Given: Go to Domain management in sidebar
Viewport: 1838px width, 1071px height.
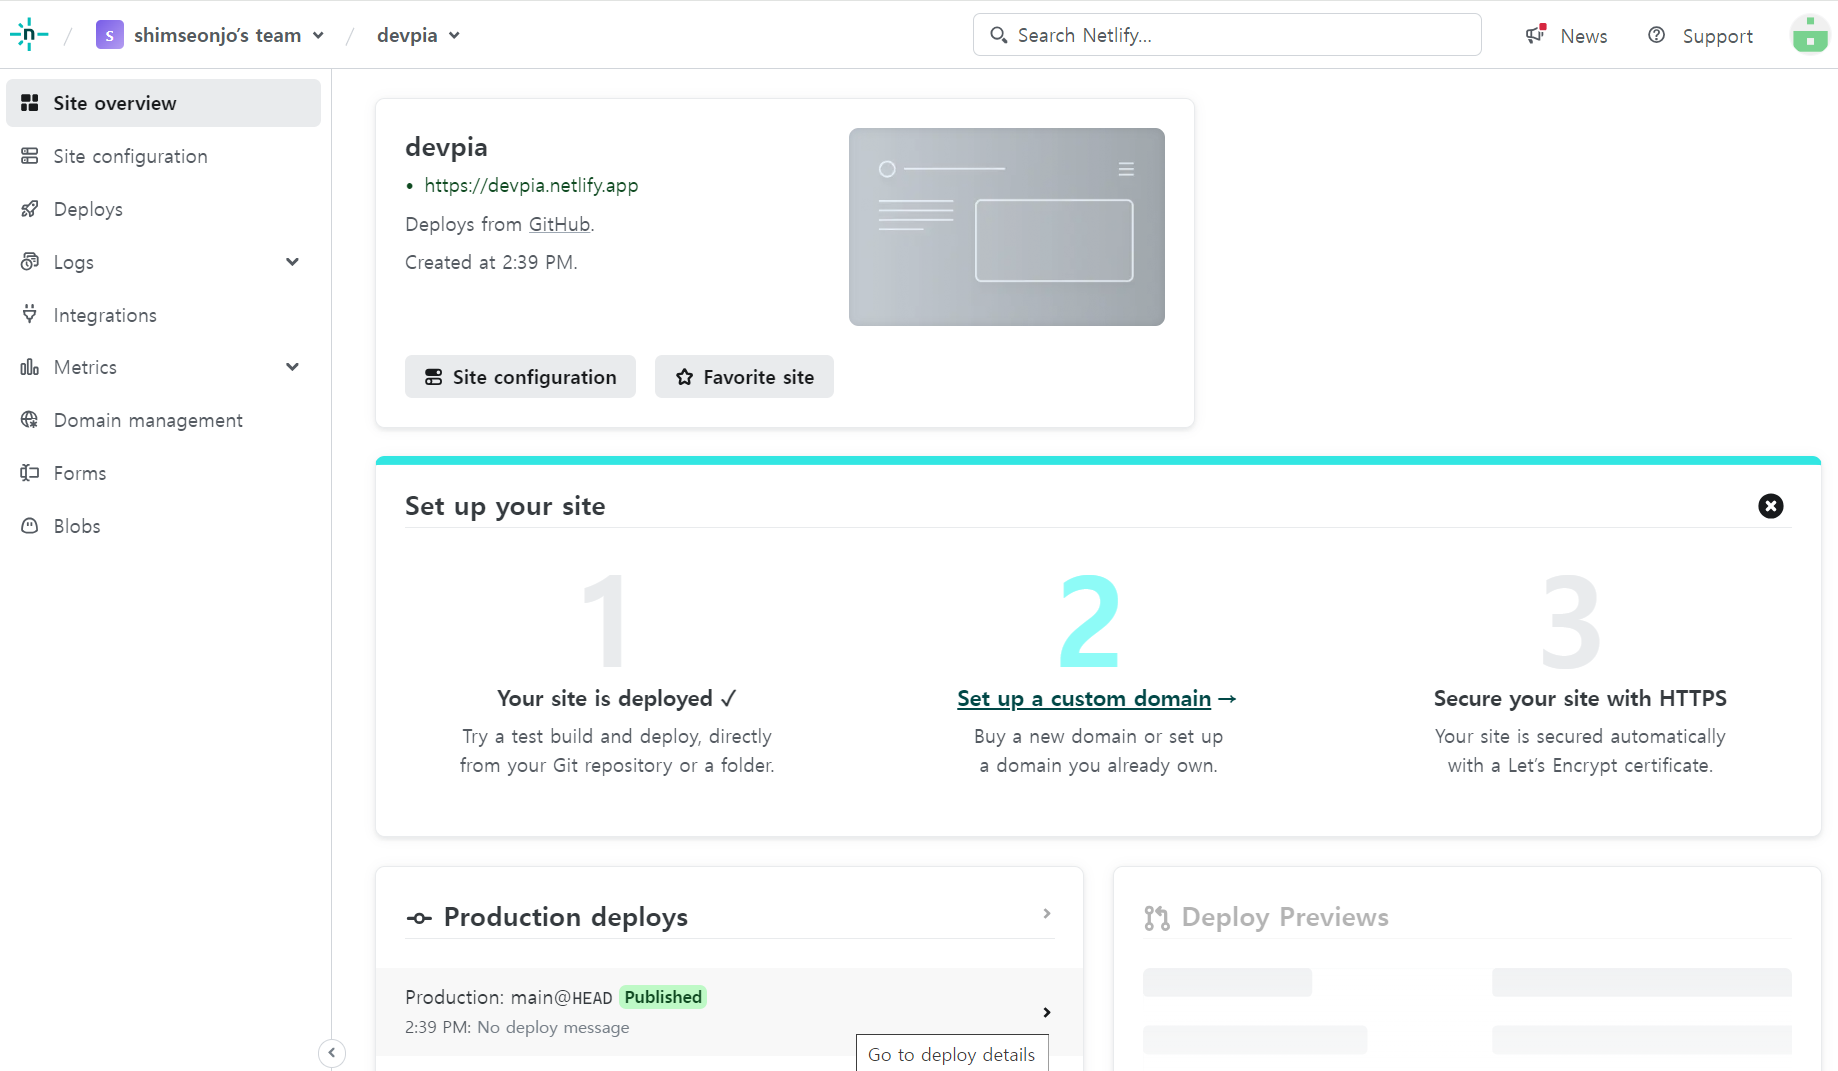Looking at the screenshot, I should coord(148,420).
